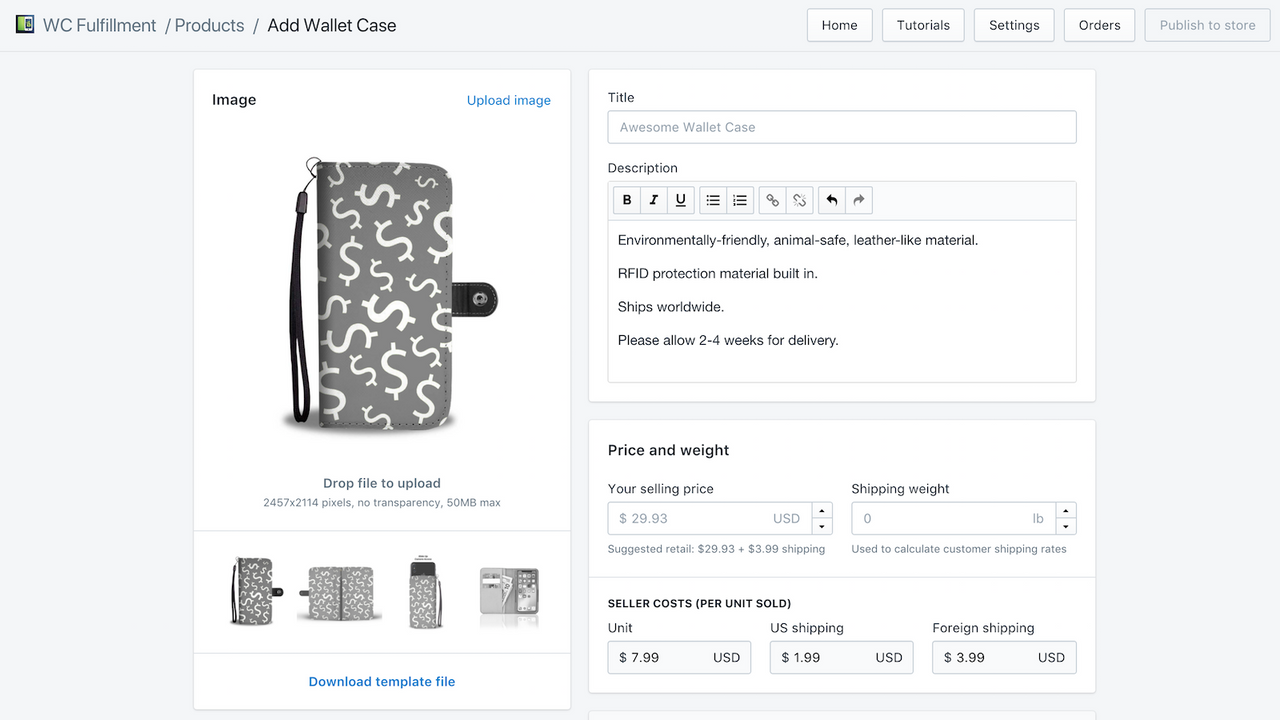This screenshot has width=1280, height=720.
Task: Click the Upload image link
Action: pos(508,100)
